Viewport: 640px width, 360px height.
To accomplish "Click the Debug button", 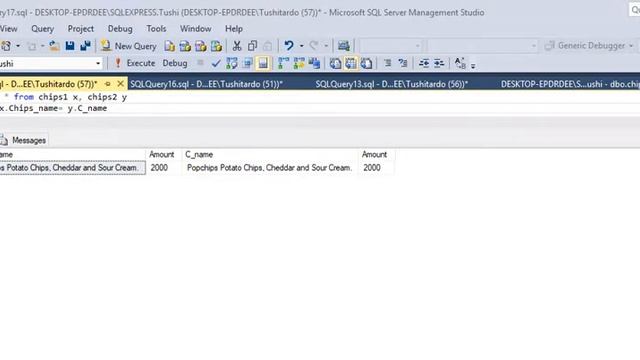I will coord(175,63).
